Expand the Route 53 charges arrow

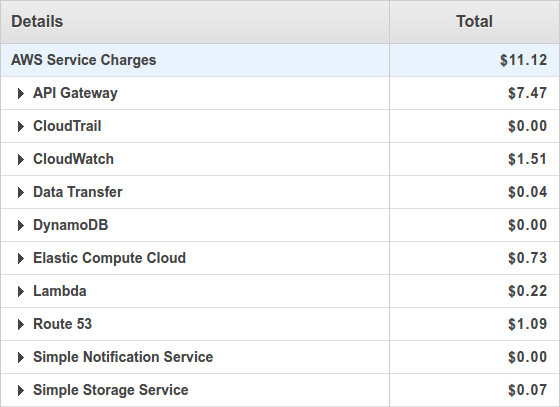point(21,325)
